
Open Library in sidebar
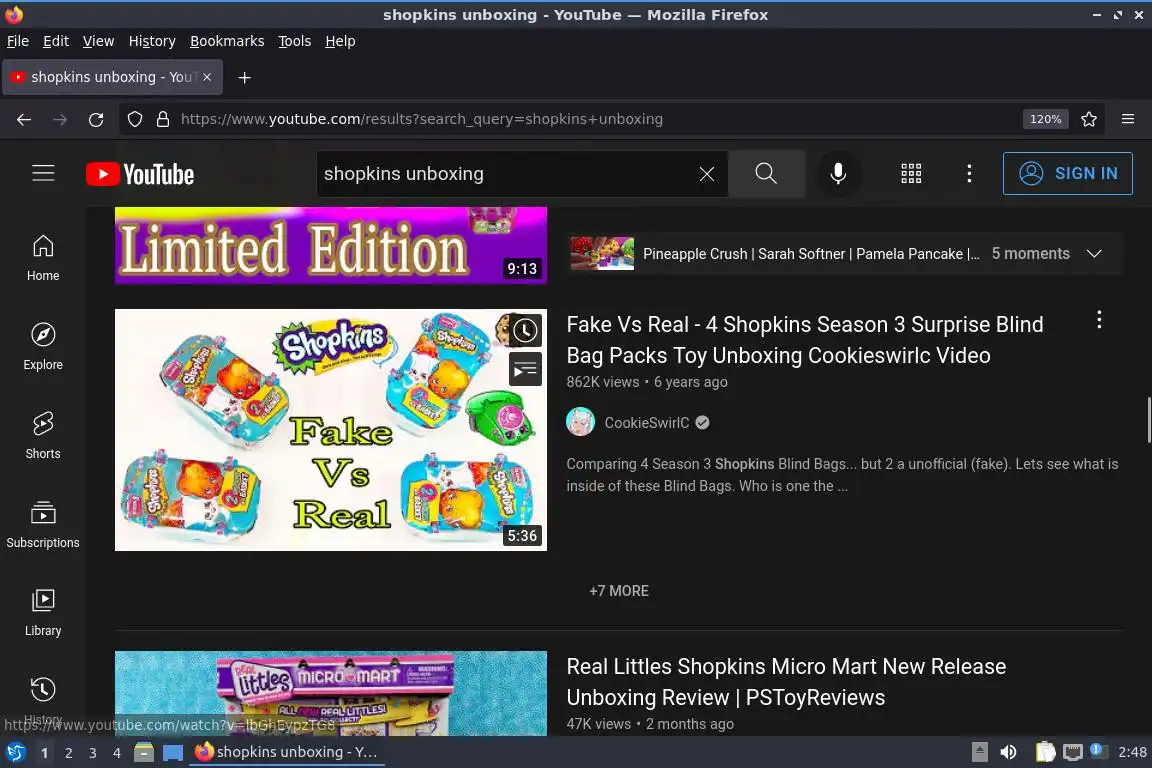pyautogui.click(x=43, y=613)
